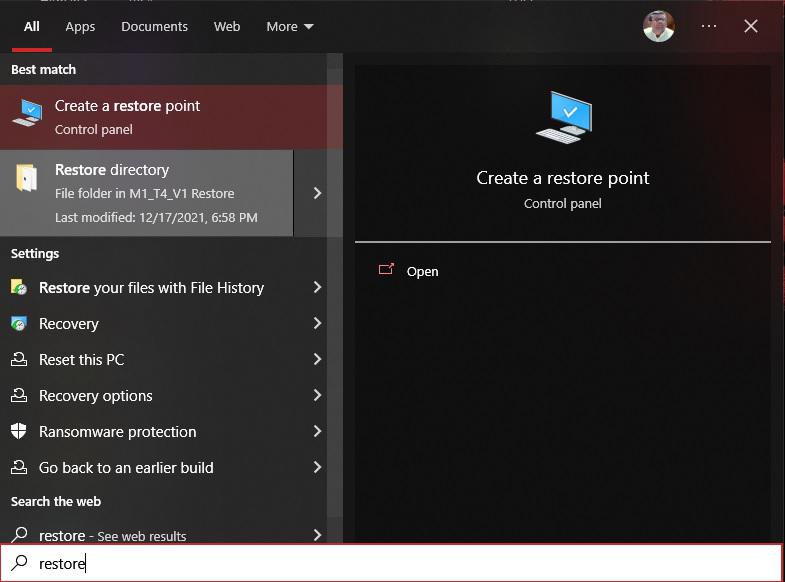Open the More filter dropdown
This screenshot has width=785, height=582.
pyautogui.click(x=289, y=27)
